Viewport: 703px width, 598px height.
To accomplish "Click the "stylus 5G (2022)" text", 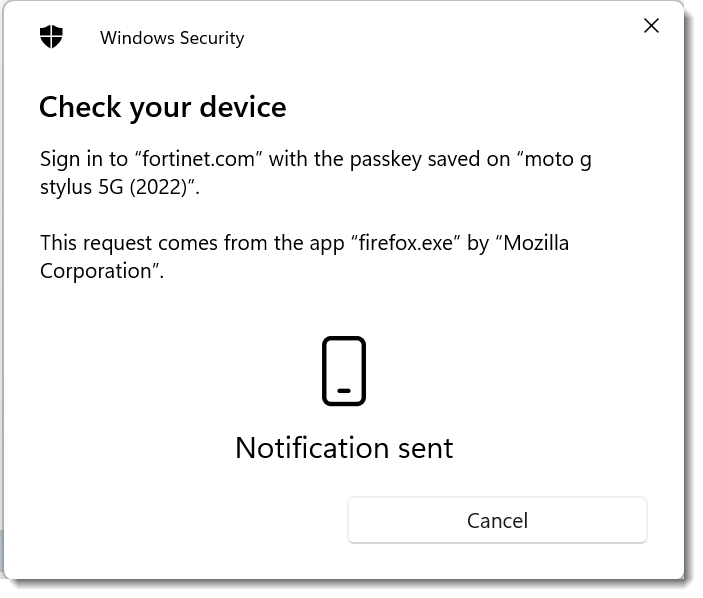I will [x=115, y=187].
